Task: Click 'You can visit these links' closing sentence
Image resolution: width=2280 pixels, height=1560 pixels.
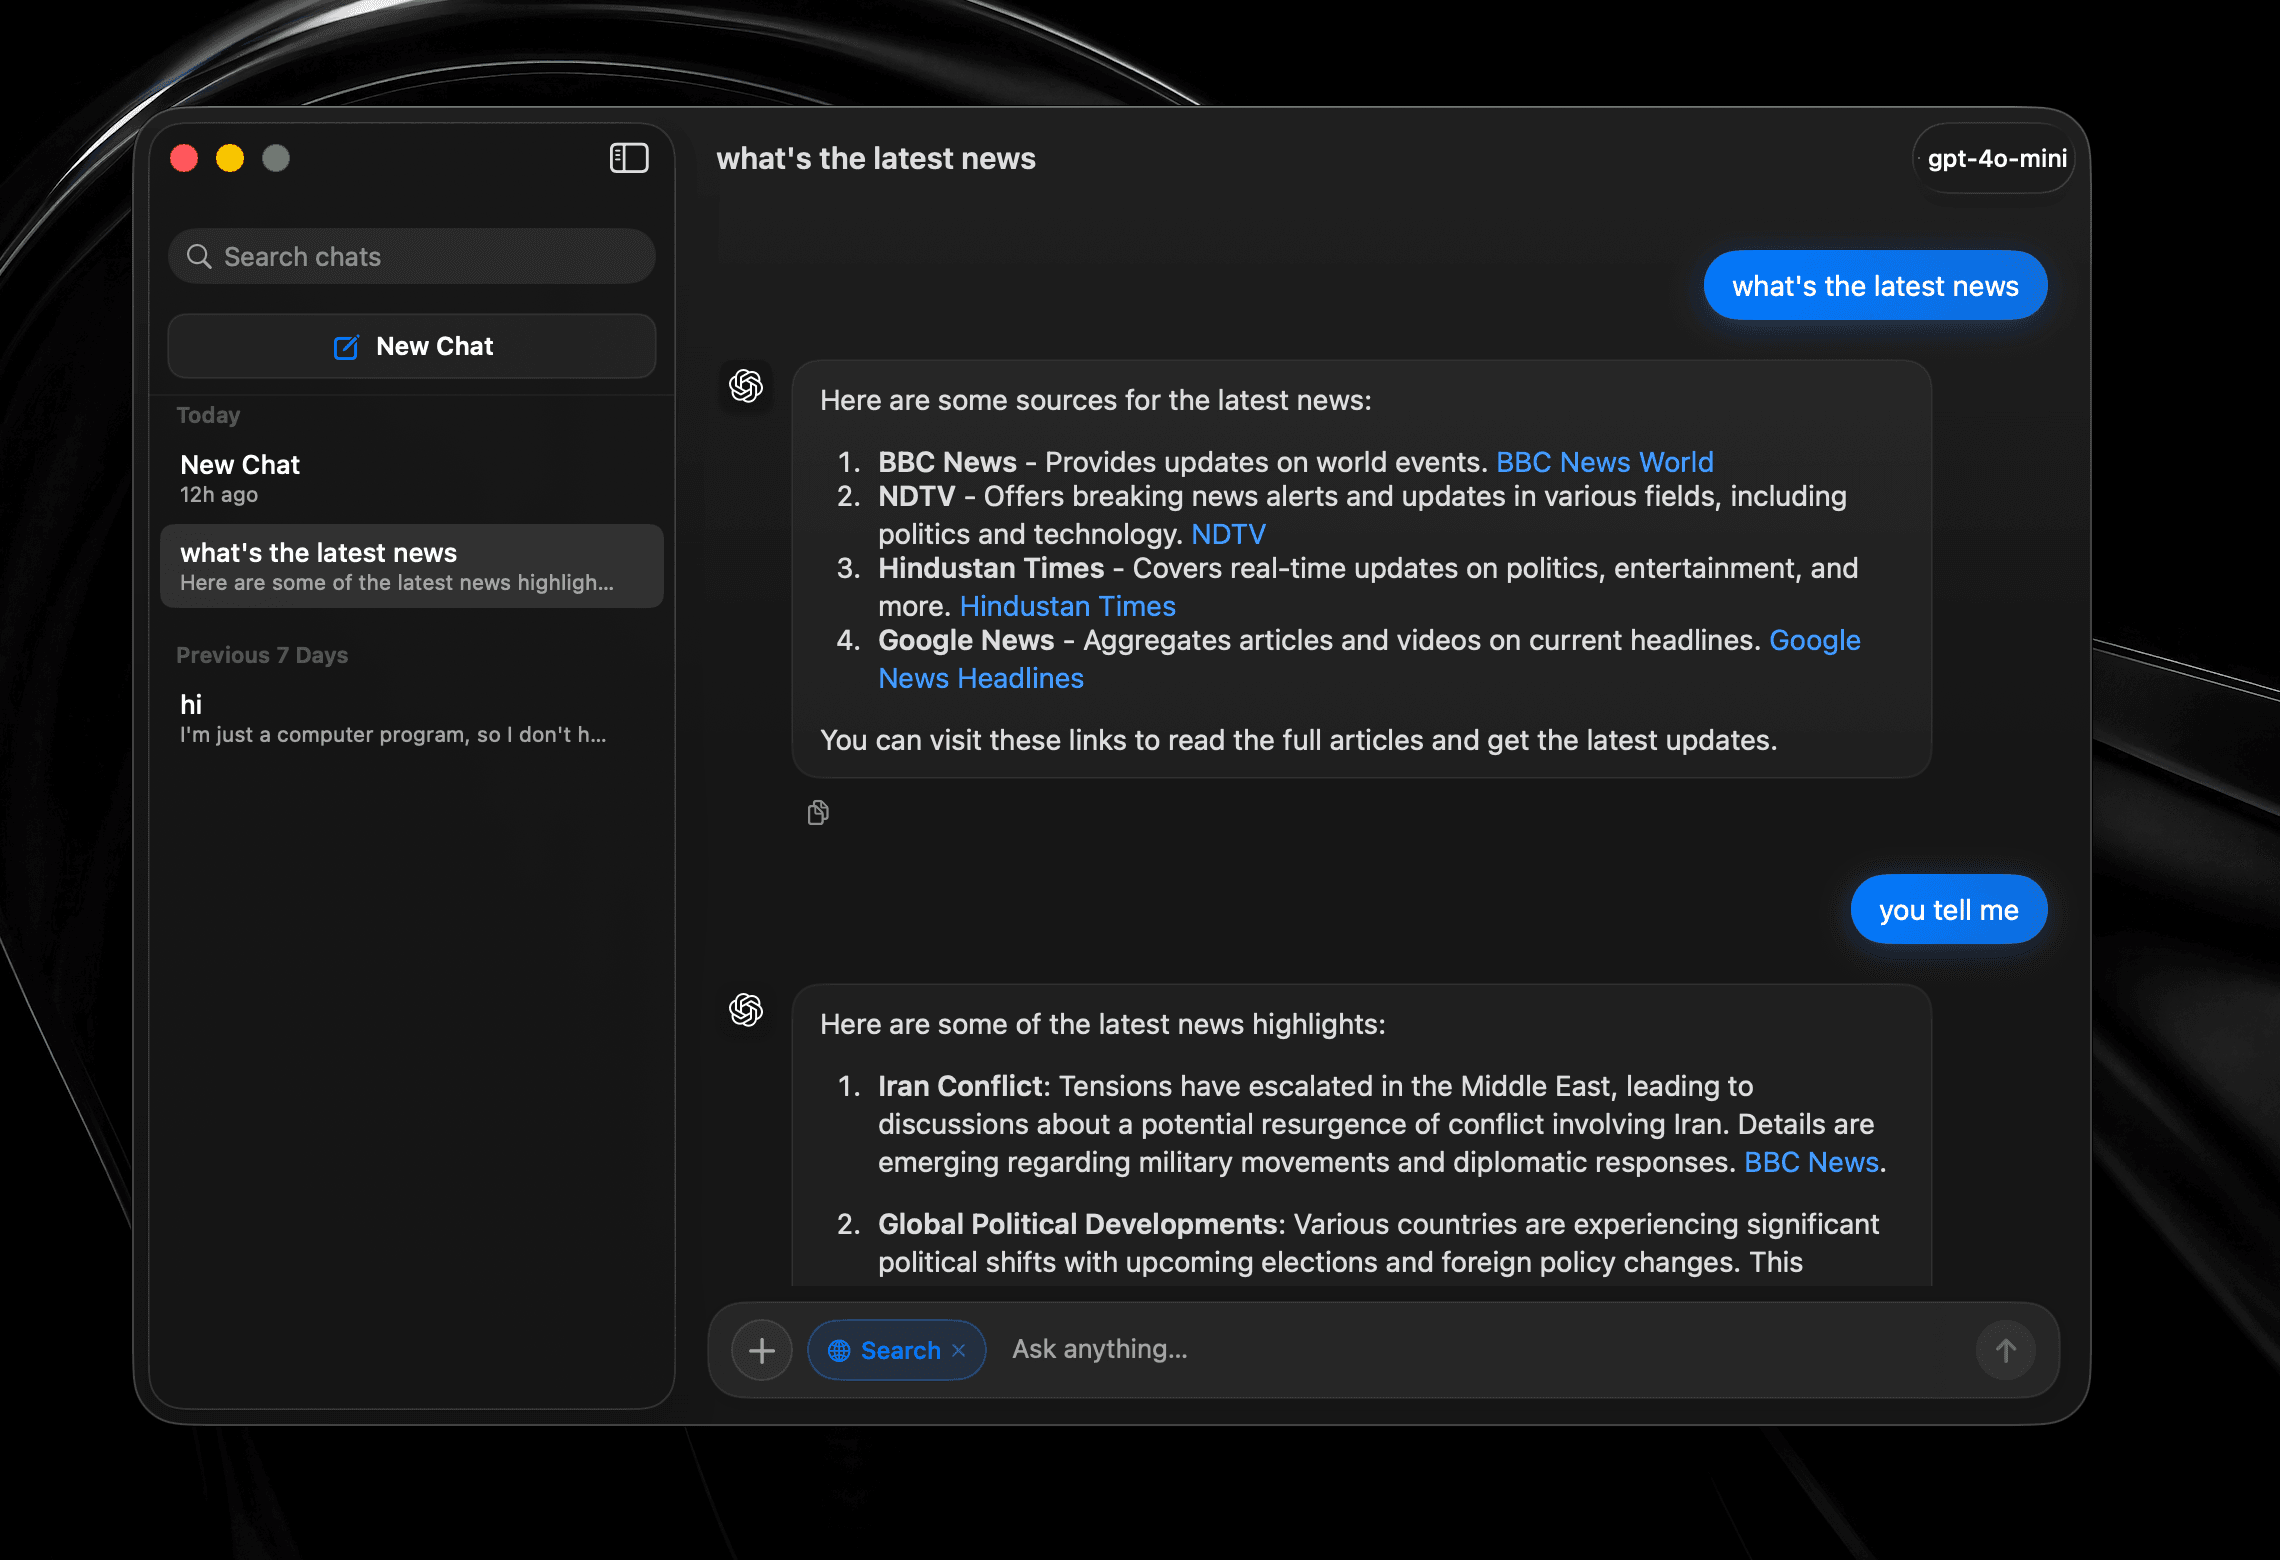Action: tap(1298, 740)
